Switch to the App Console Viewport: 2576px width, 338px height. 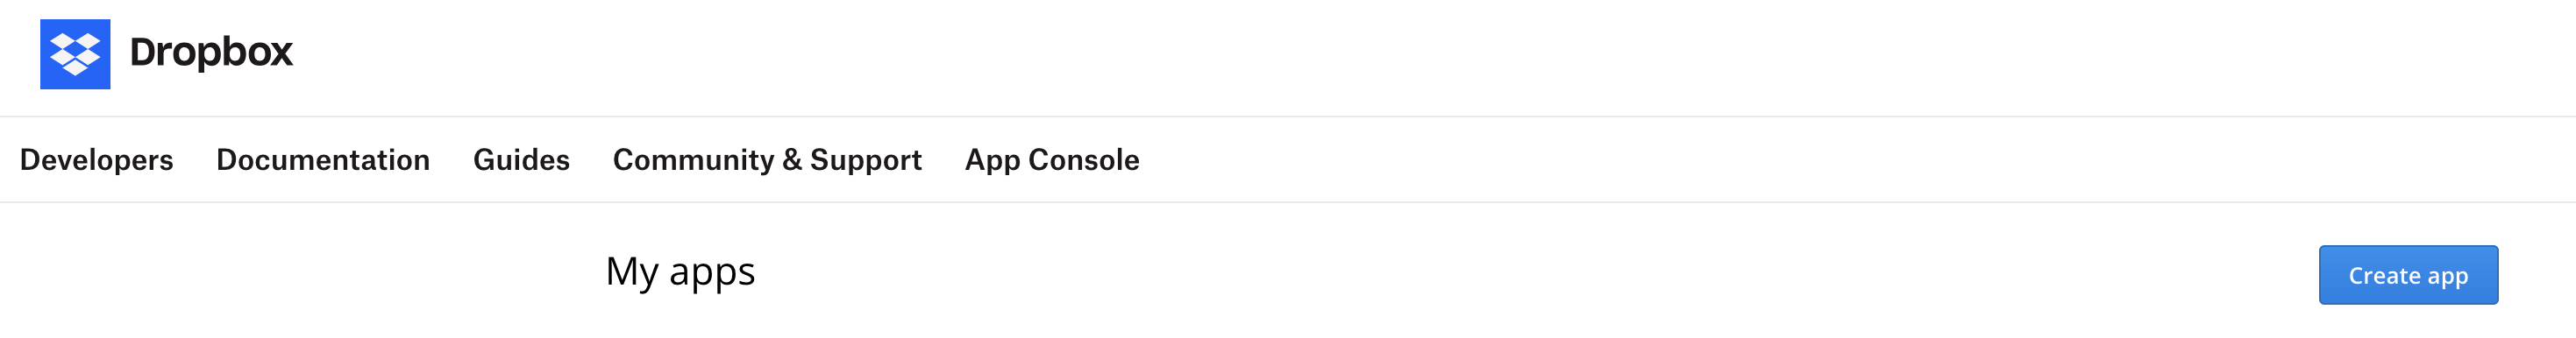pyautogui.click(x=1052, y=160)
